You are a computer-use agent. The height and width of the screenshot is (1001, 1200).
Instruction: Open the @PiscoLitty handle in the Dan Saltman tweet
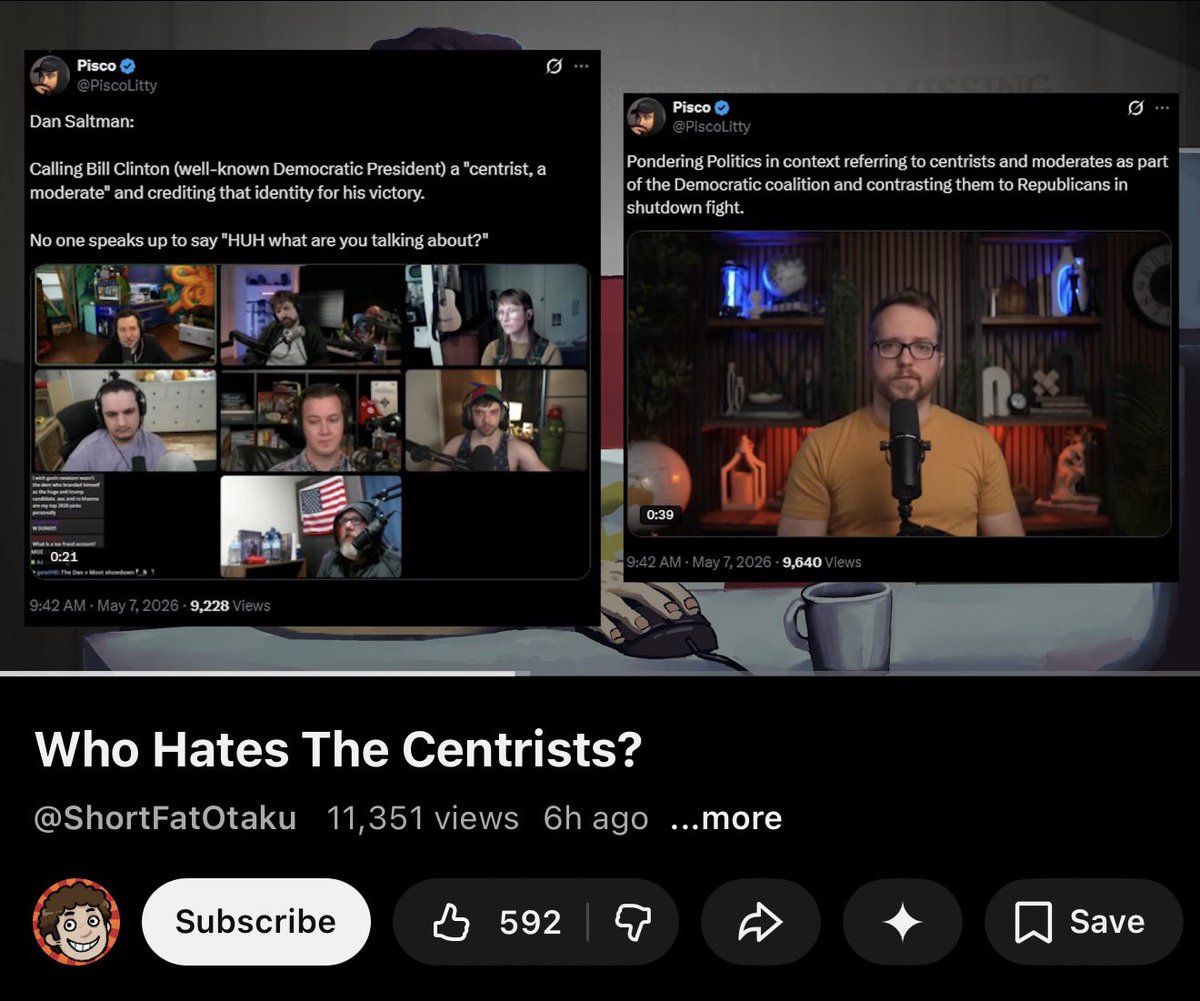point(117,85)
